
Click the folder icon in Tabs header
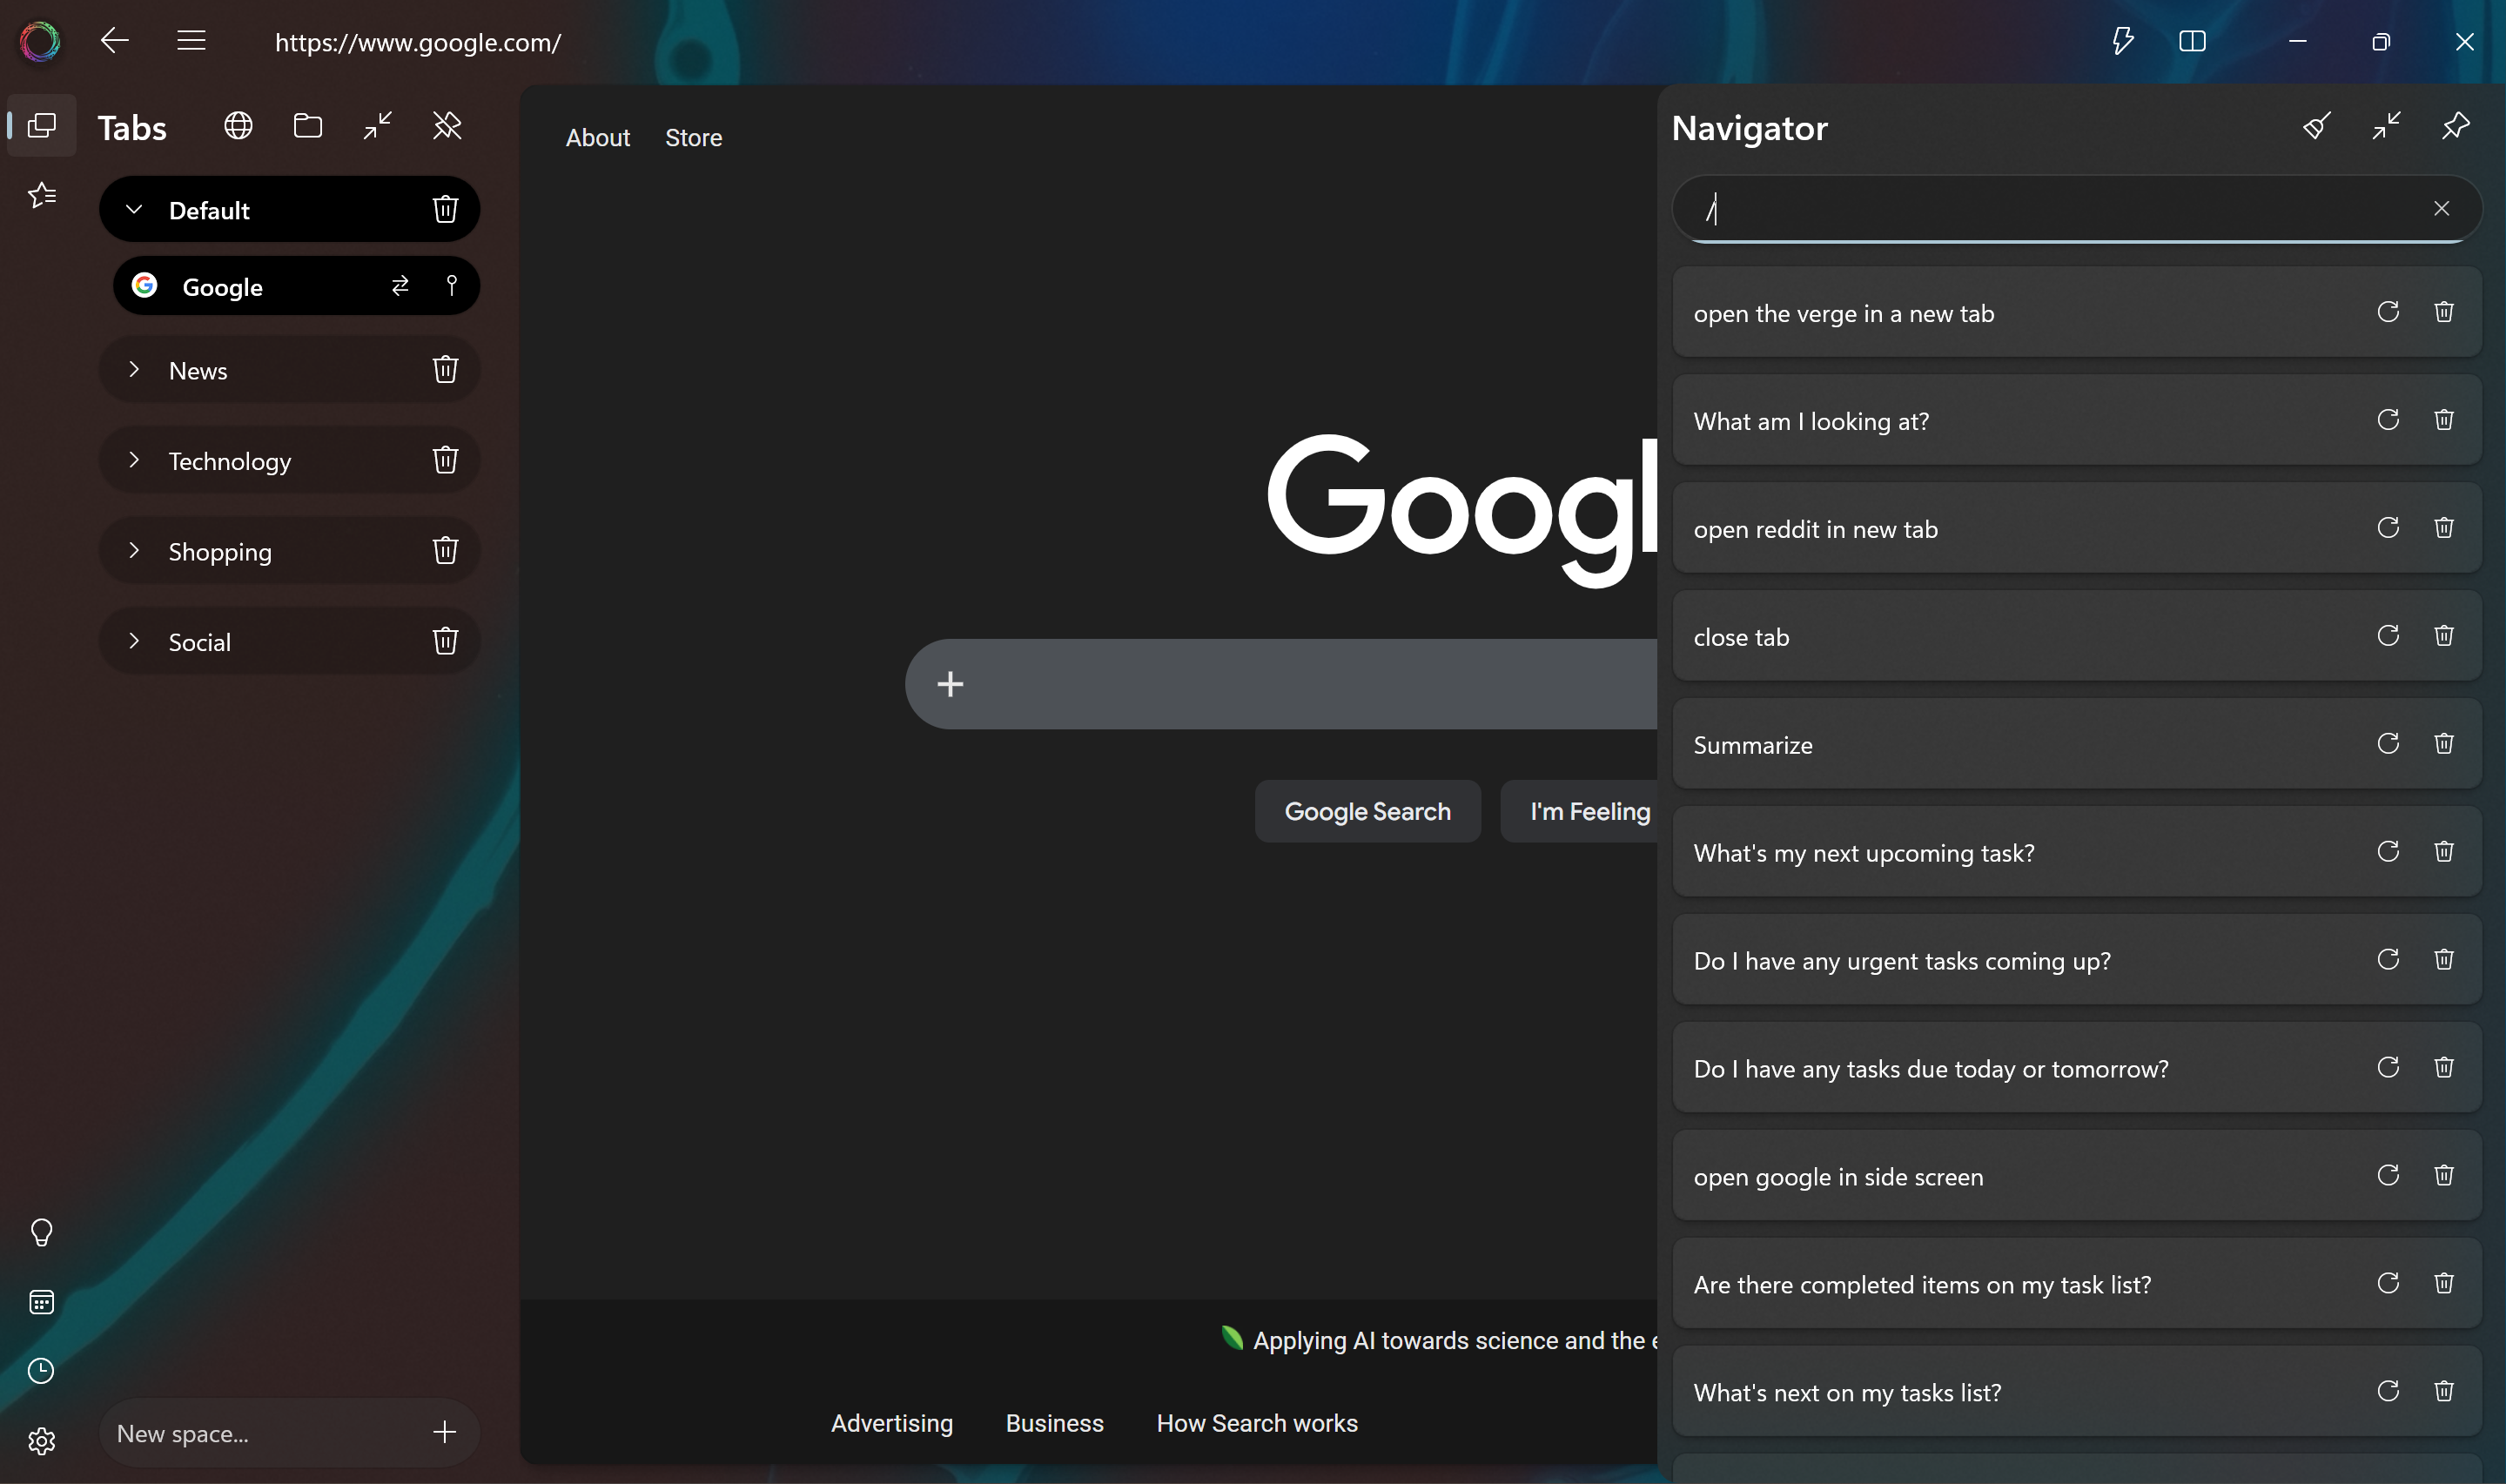(x=308, y=126)
